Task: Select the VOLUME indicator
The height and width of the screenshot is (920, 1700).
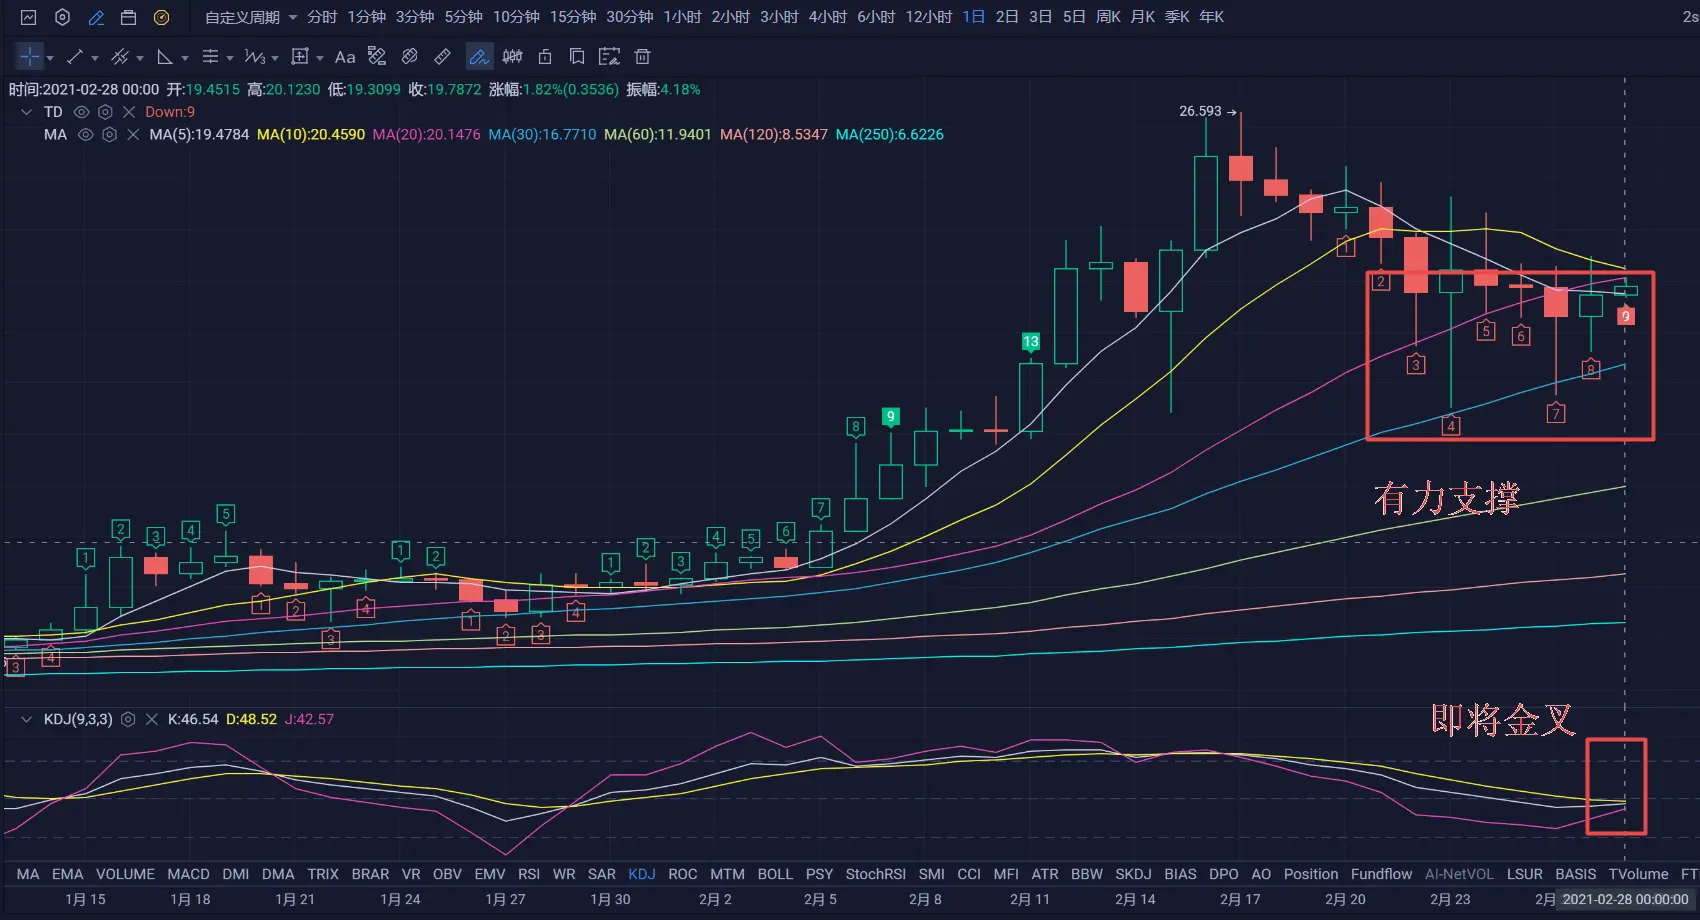Action: coord(125,874)
